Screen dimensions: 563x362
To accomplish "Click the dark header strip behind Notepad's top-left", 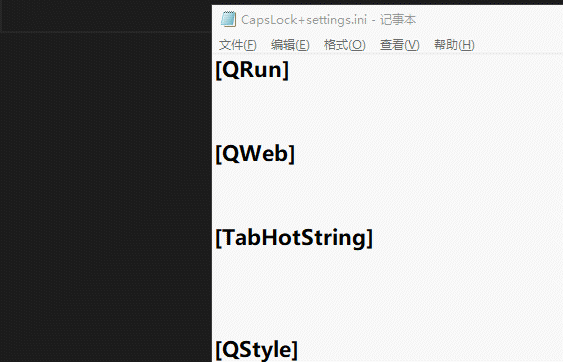I will tap(106, 17).
